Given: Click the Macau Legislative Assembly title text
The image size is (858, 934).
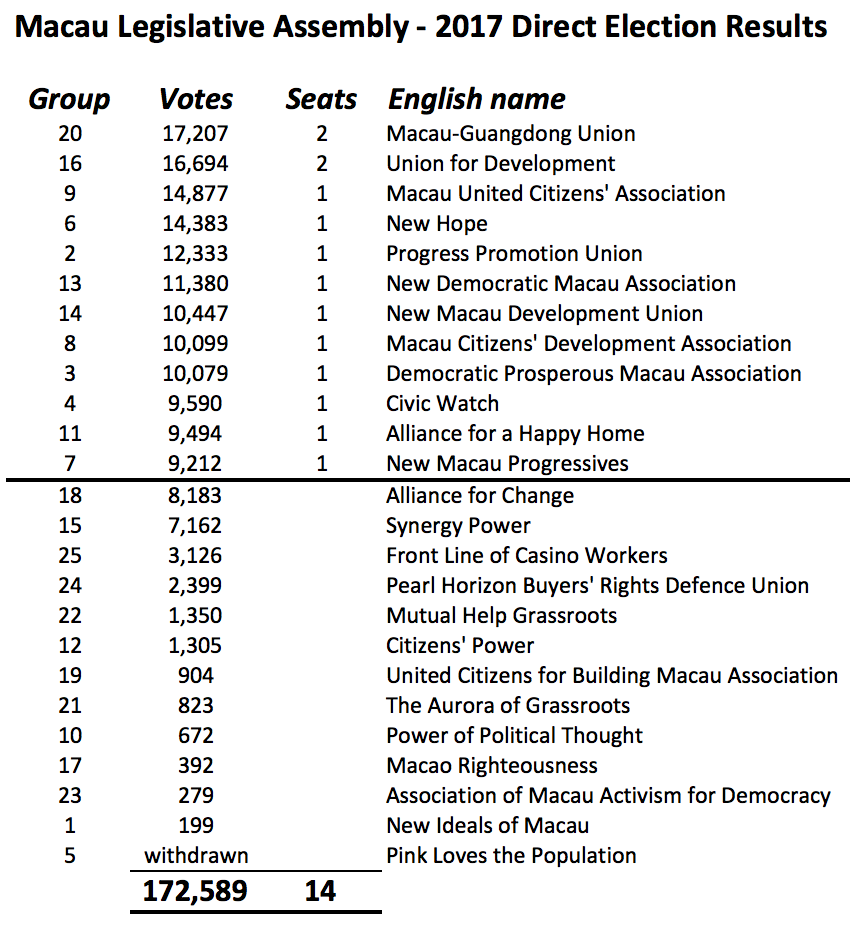Looking at the screenshot, I should [422, 26].
